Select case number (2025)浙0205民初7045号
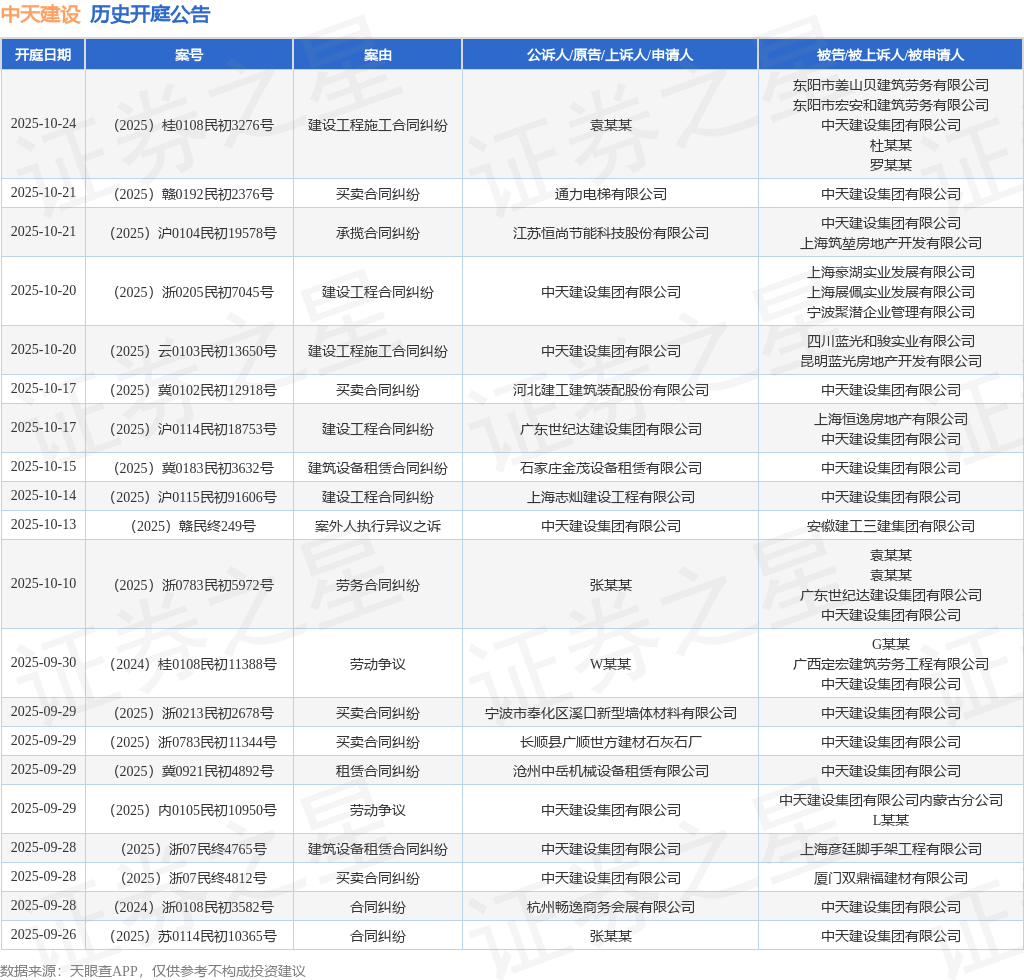The image size is (1024, 980). point(193,292)
